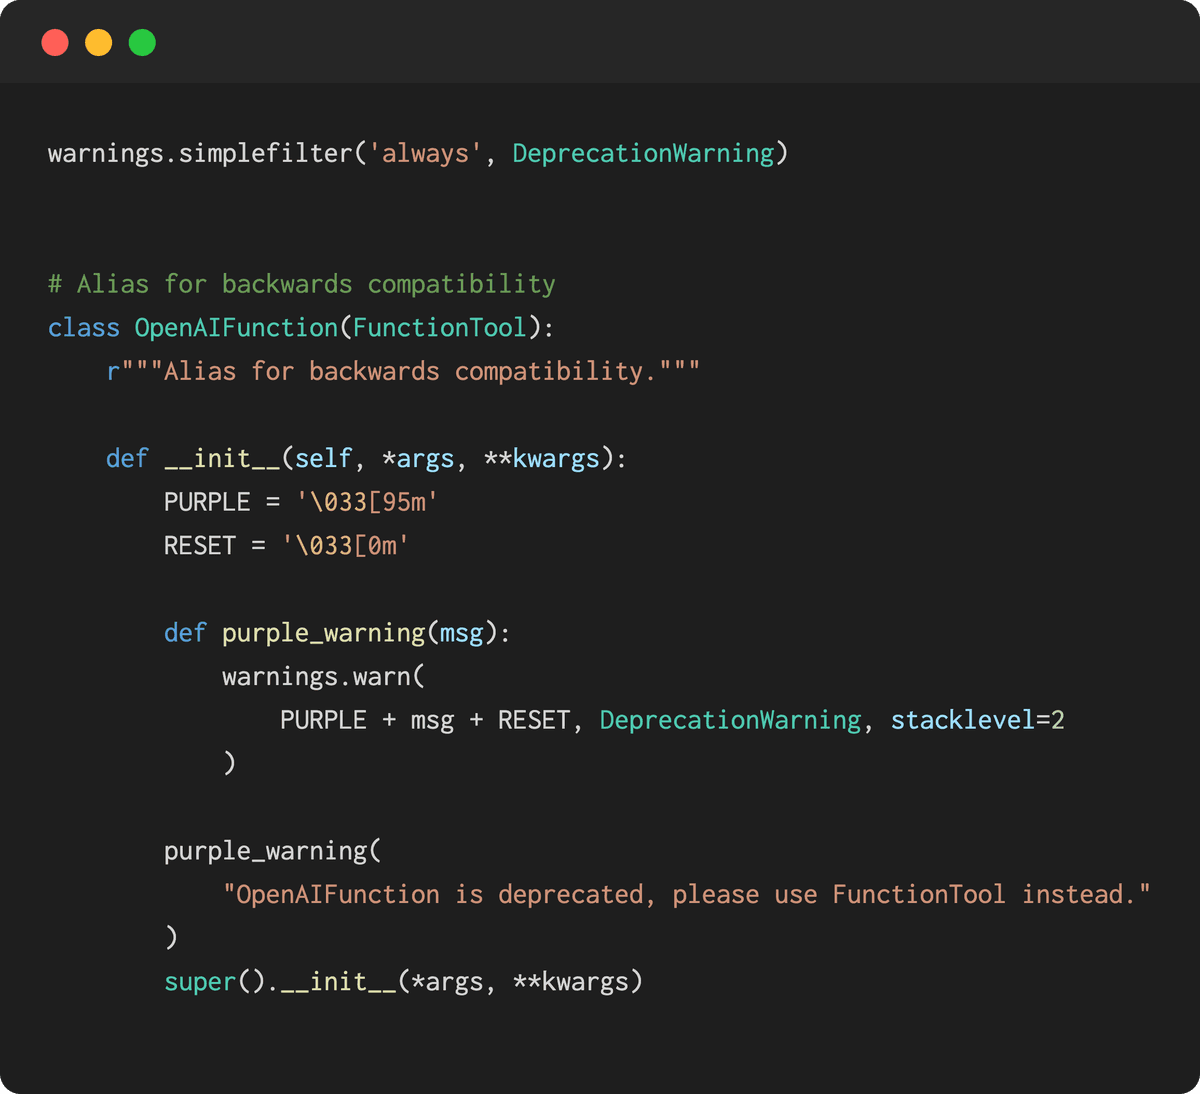Click purple_warning name in its def line
This screenshot has height=1094, width=1200.
[323, 633]
